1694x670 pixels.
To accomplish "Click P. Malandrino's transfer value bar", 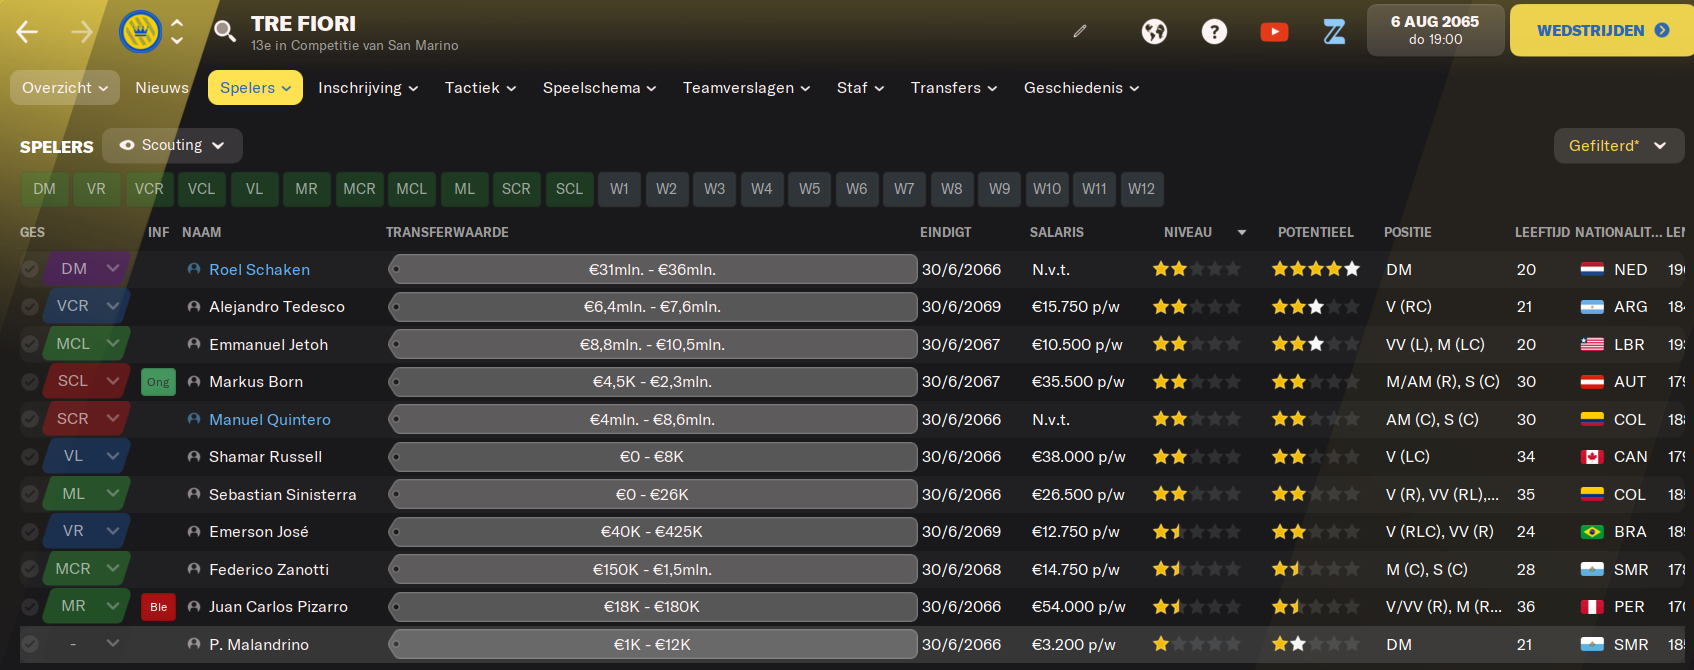I will [x=653, y=644].
